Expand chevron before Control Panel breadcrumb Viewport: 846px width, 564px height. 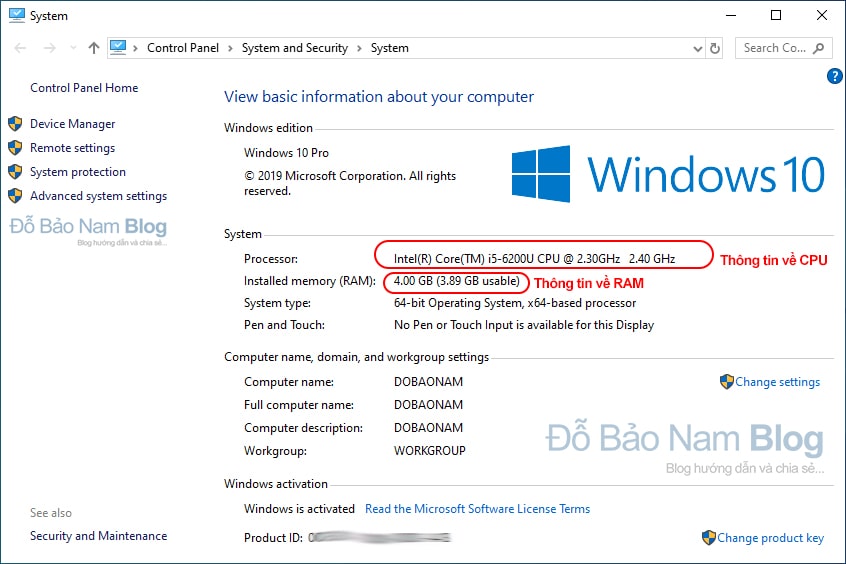click(135, 49)
